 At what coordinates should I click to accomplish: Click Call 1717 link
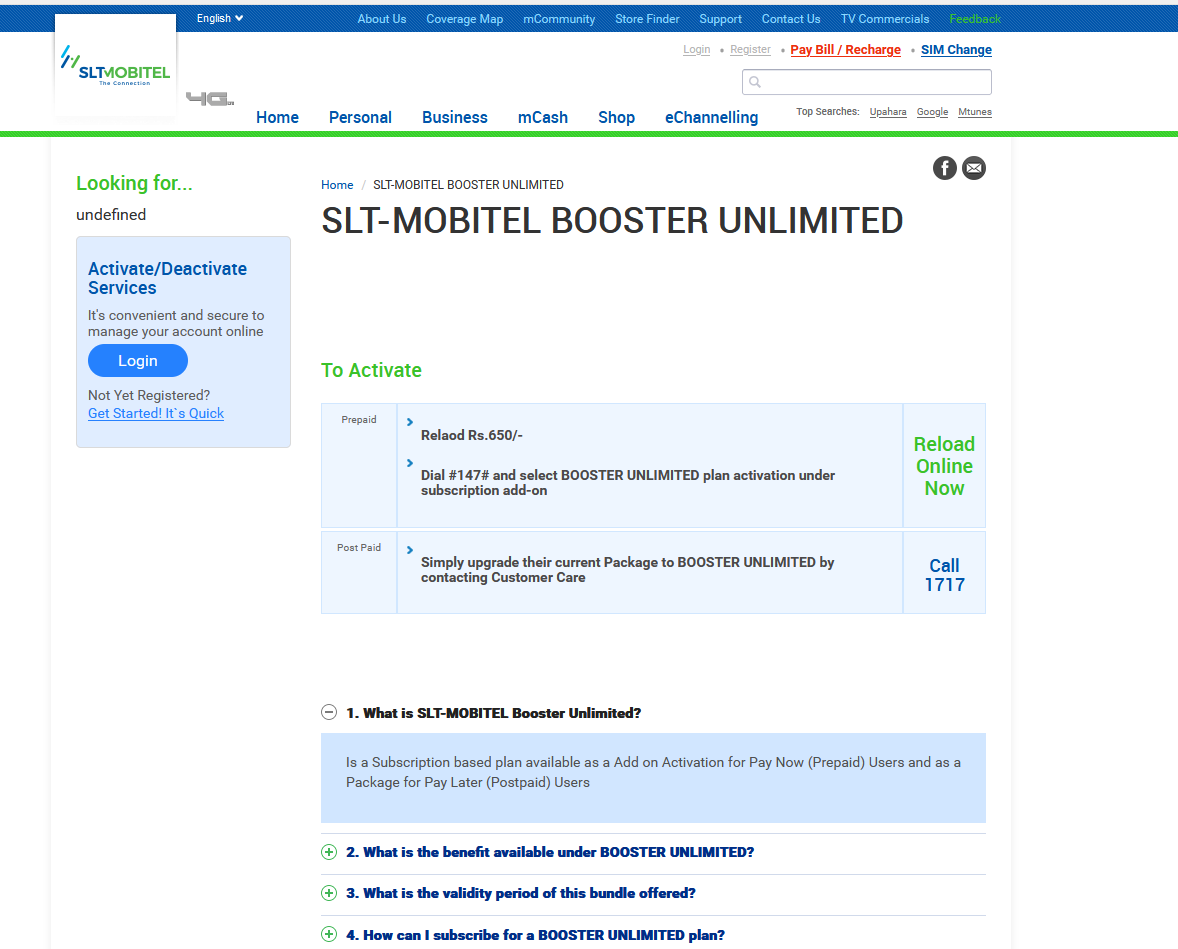pos(944,575)
